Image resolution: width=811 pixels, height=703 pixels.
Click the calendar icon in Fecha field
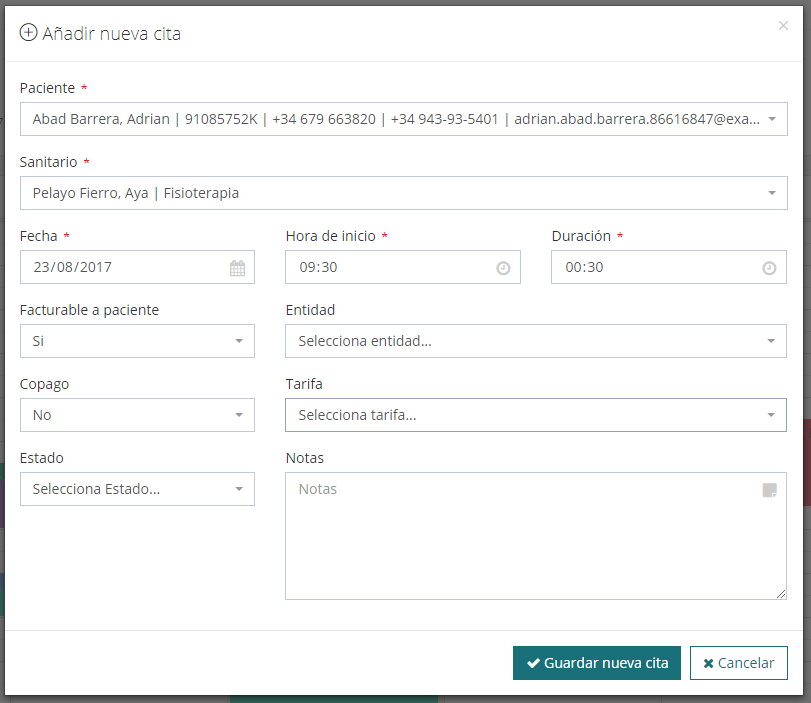pyautogui.click(x=237, y=268)
